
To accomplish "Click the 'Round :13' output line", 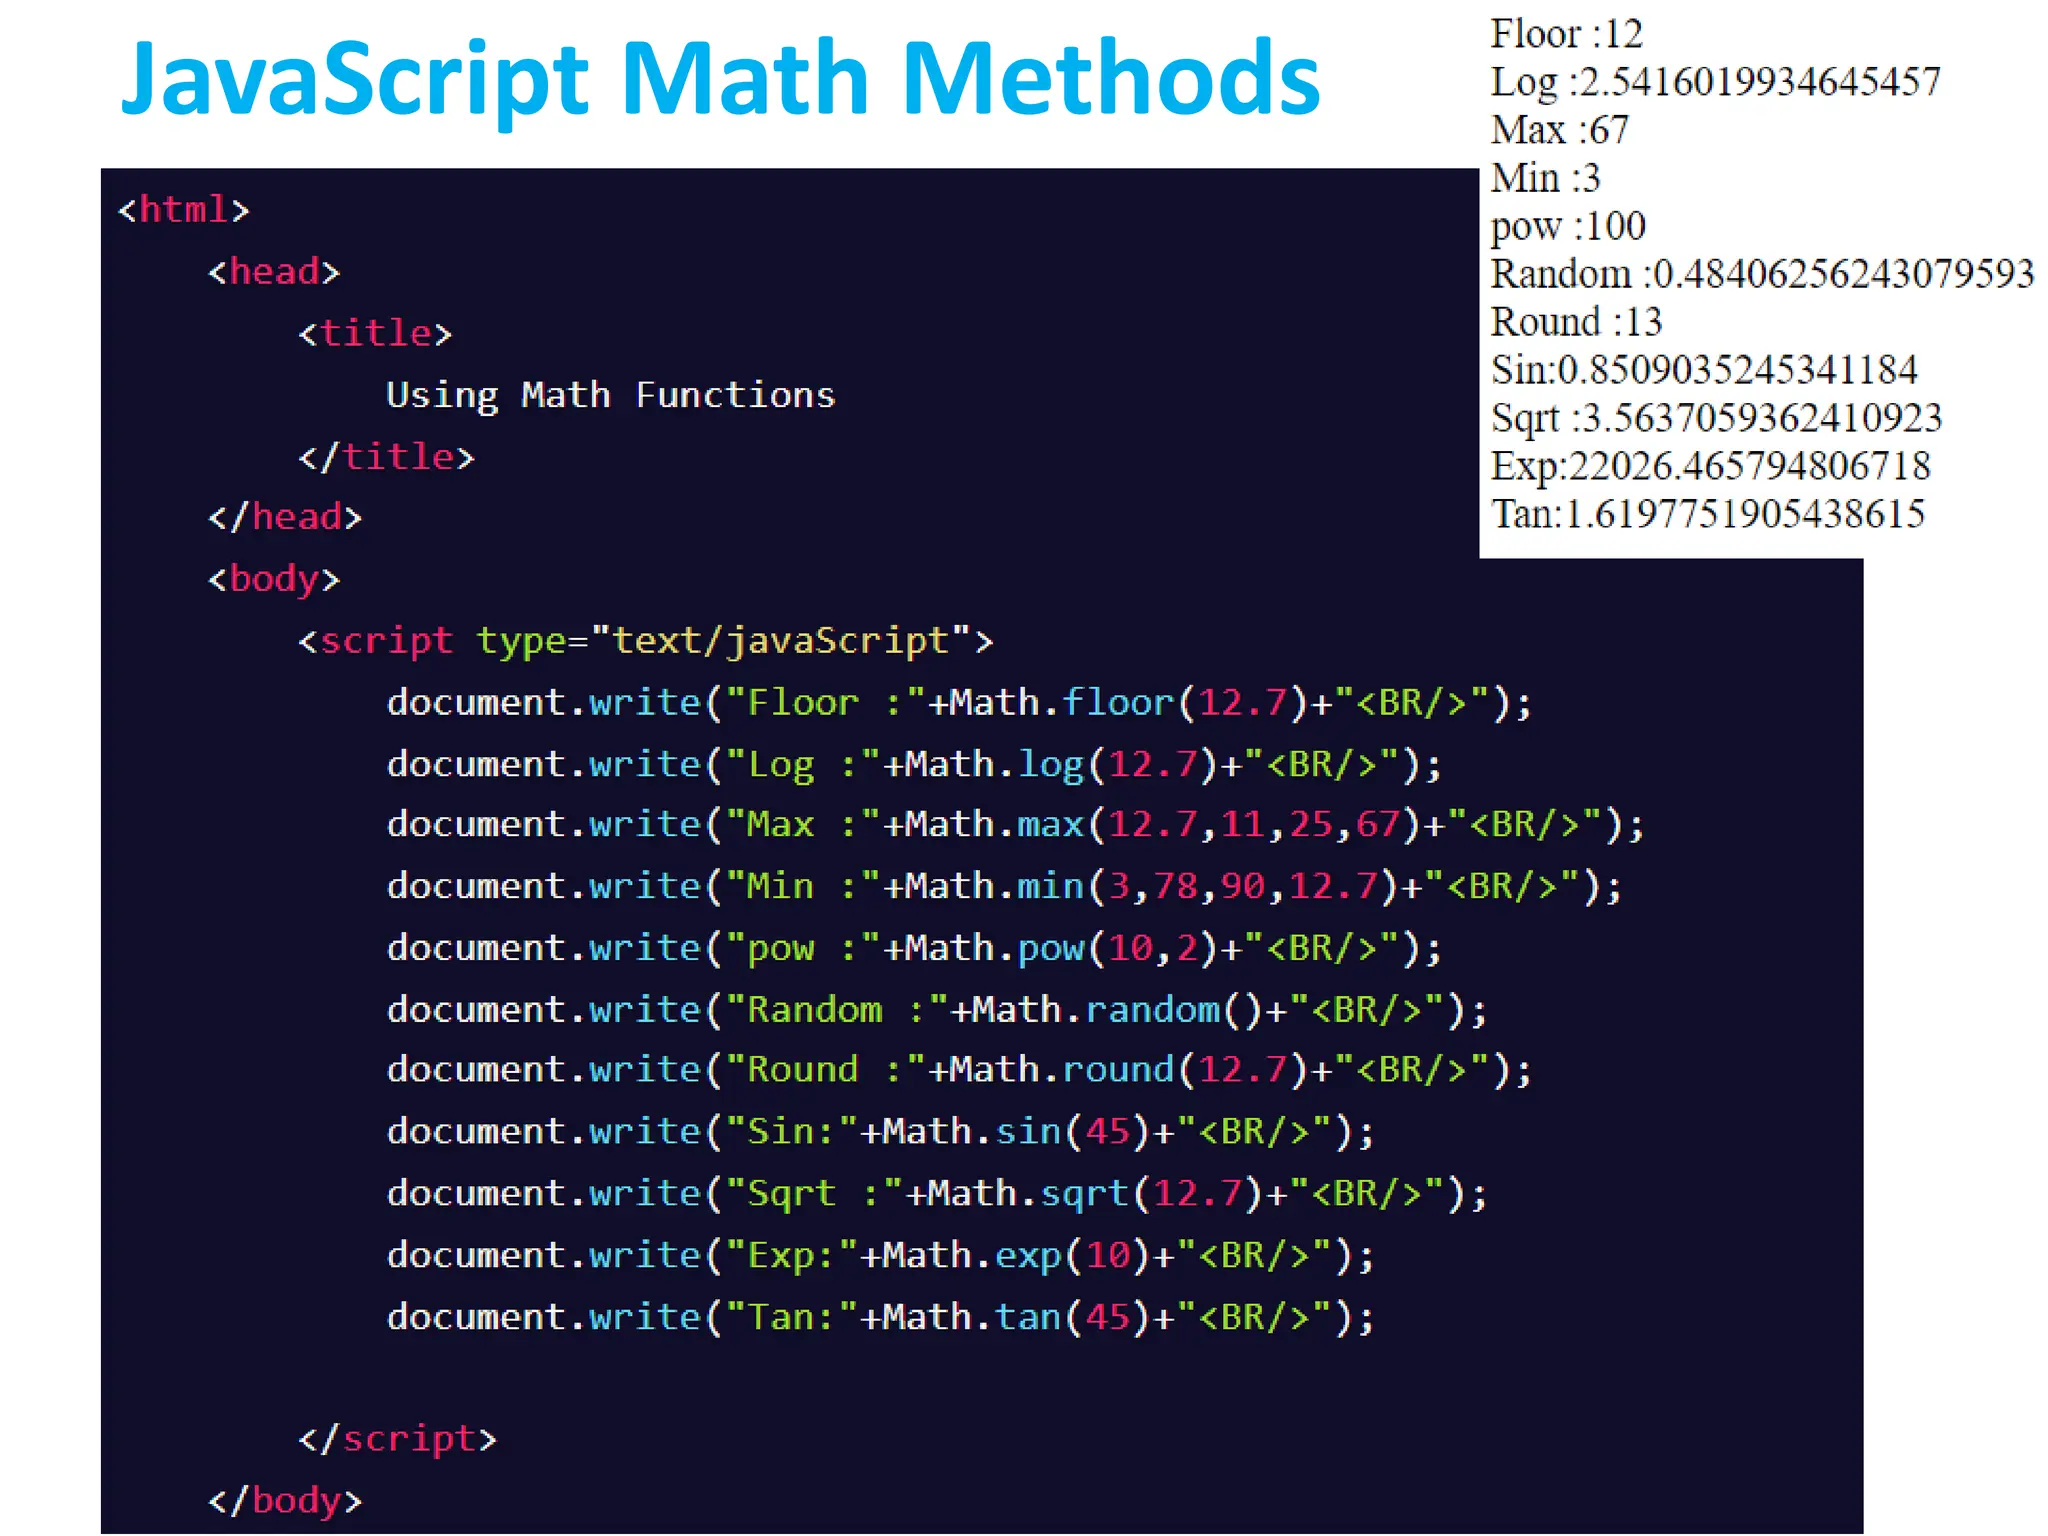I will [1576, 323].
